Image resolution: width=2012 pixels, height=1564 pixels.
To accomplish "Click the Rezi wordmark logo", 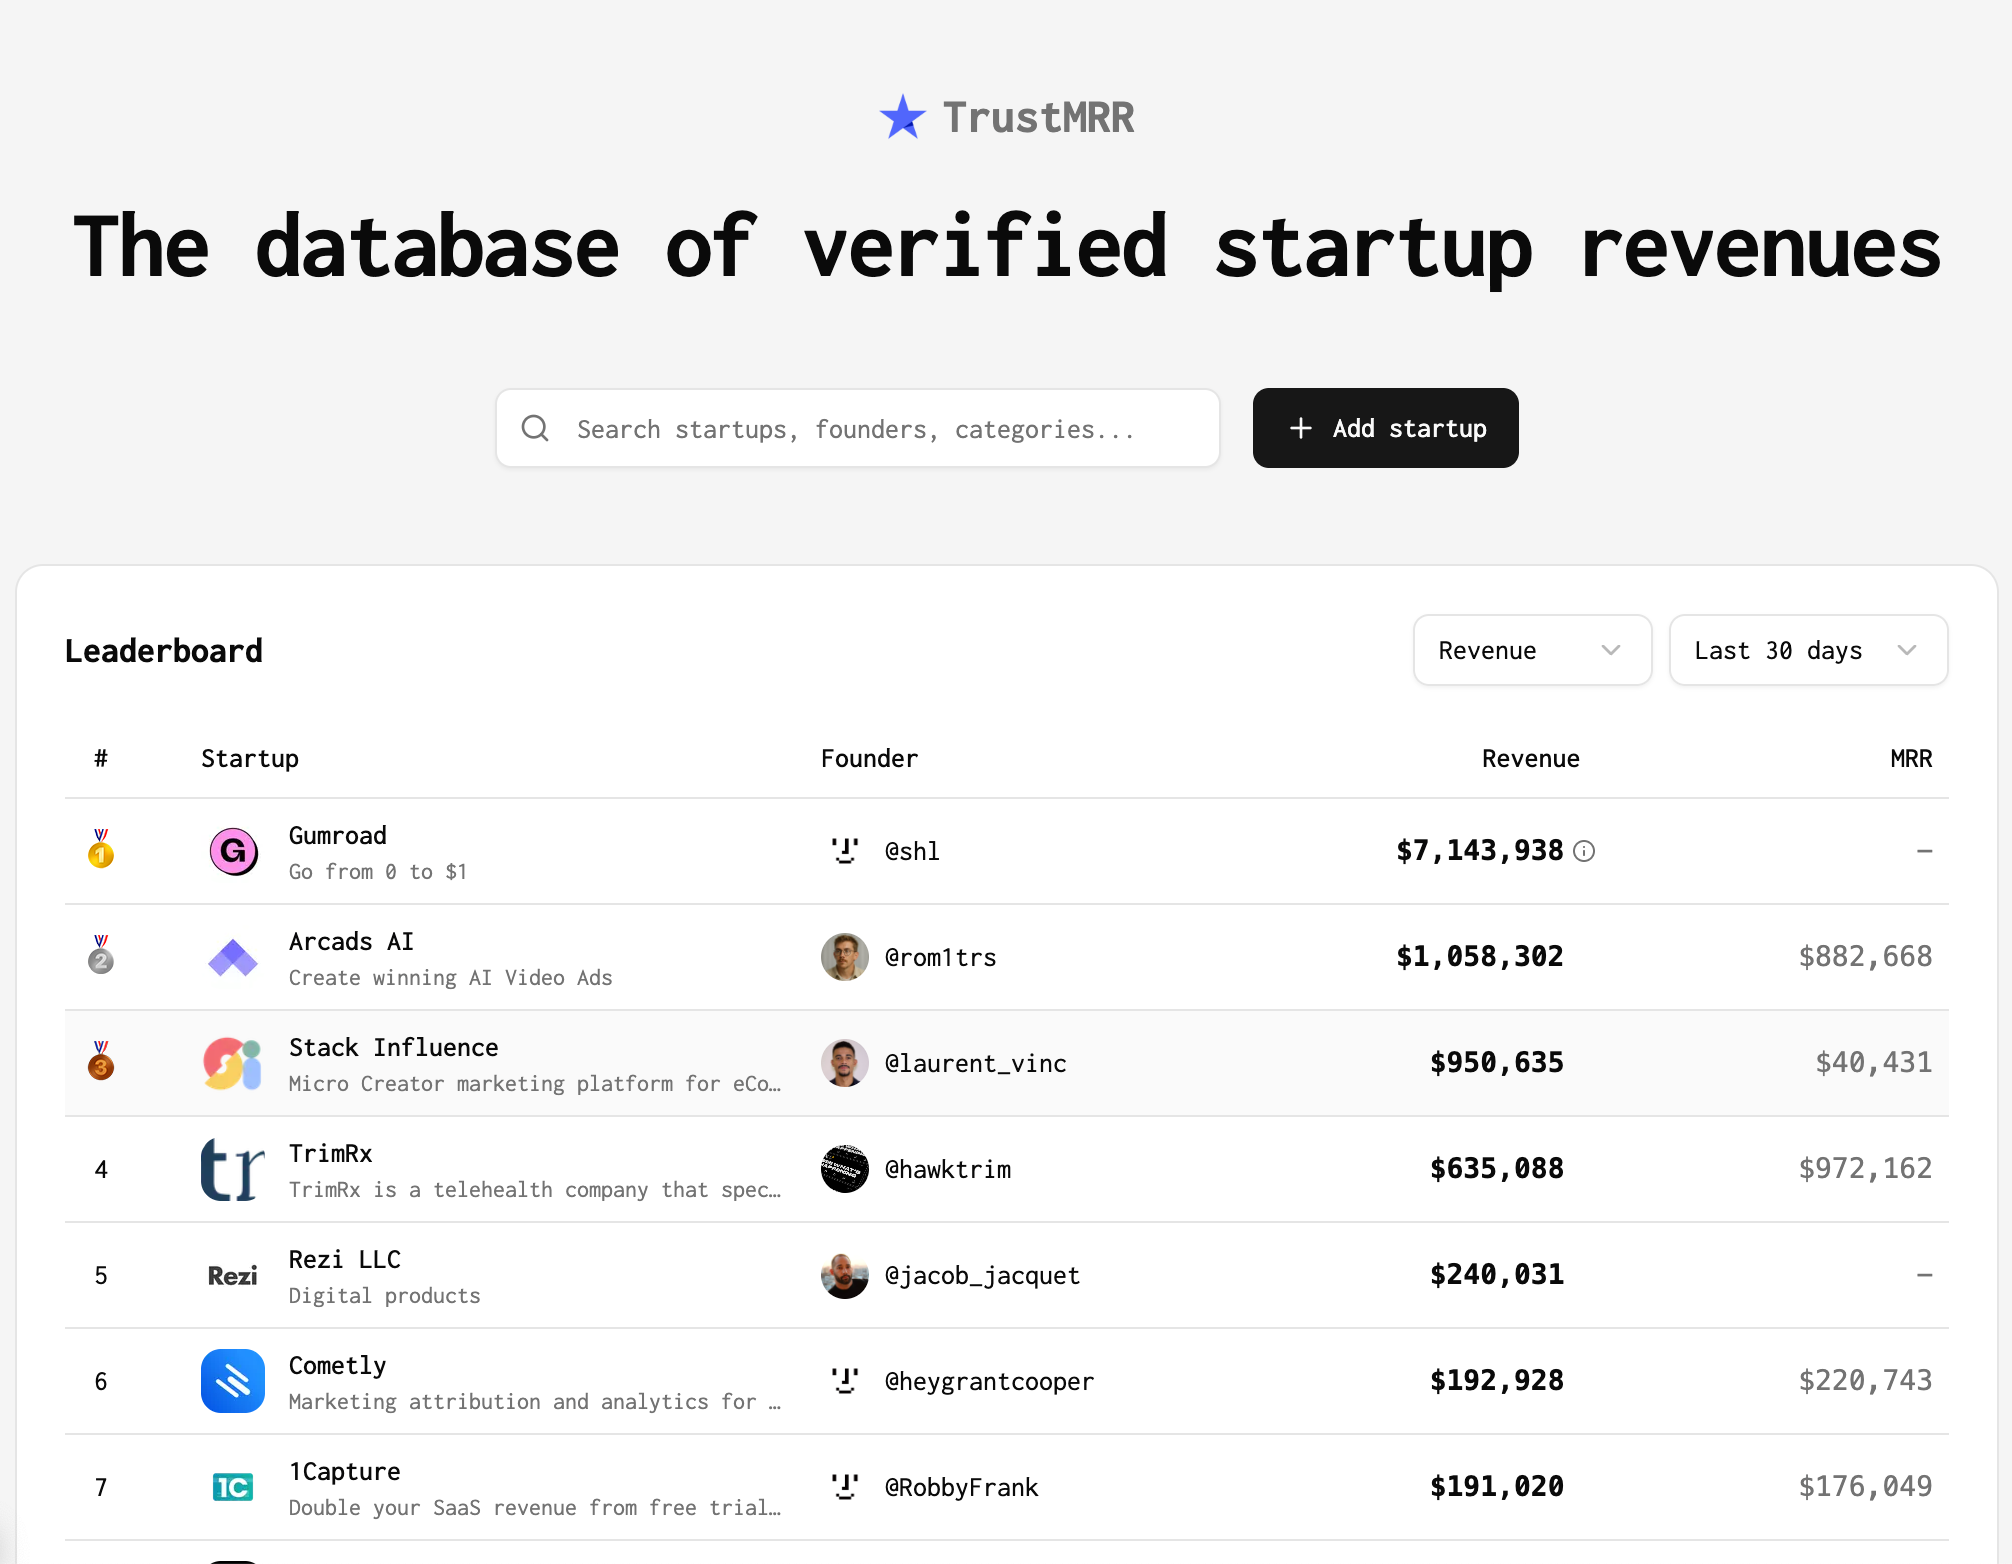I will coord(233,1275).
